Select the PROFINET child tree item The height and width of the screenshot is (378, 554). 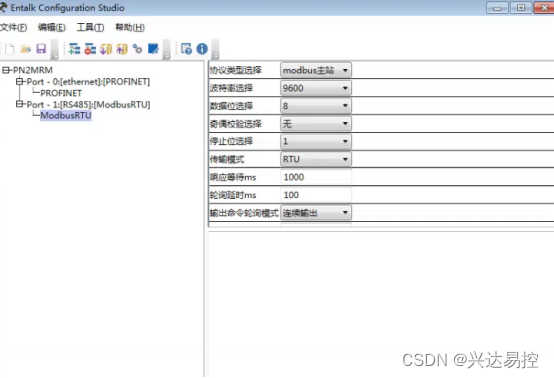coord(61,93)
